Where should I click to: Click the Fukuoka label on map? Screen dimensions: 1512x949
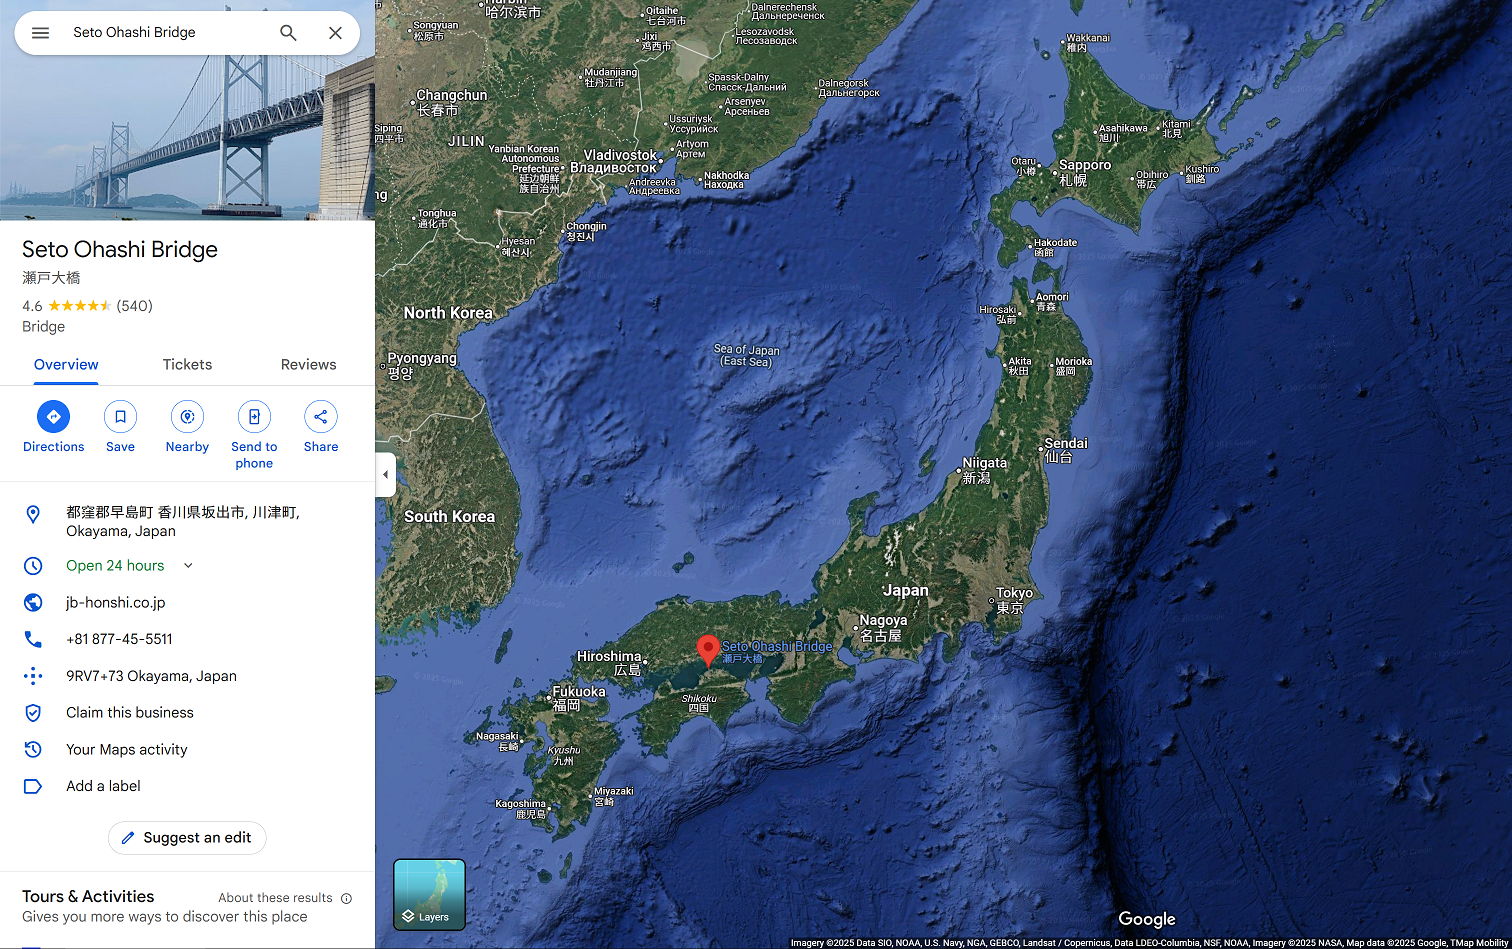tap(579, 698)
